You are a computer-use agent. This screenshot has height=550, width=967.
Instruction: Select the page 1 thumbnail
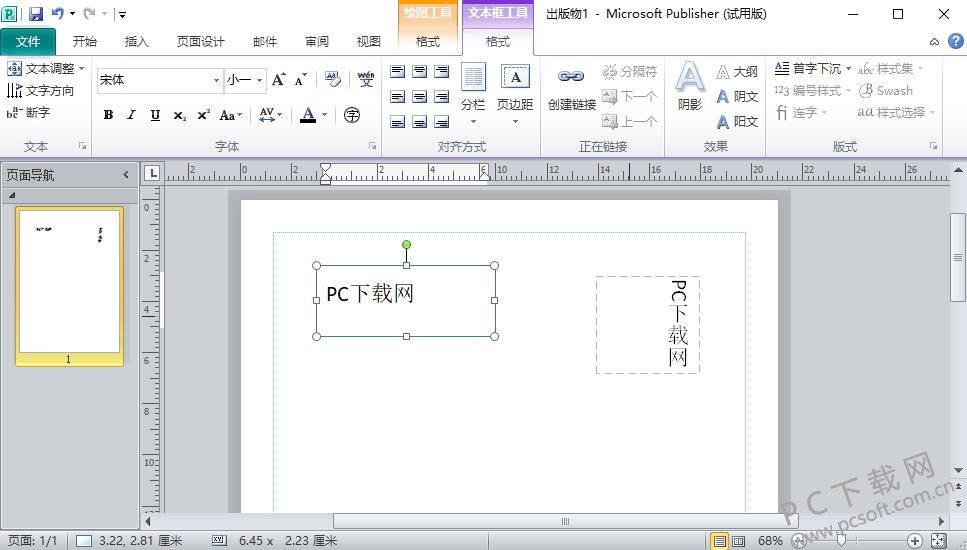(69, 285)
